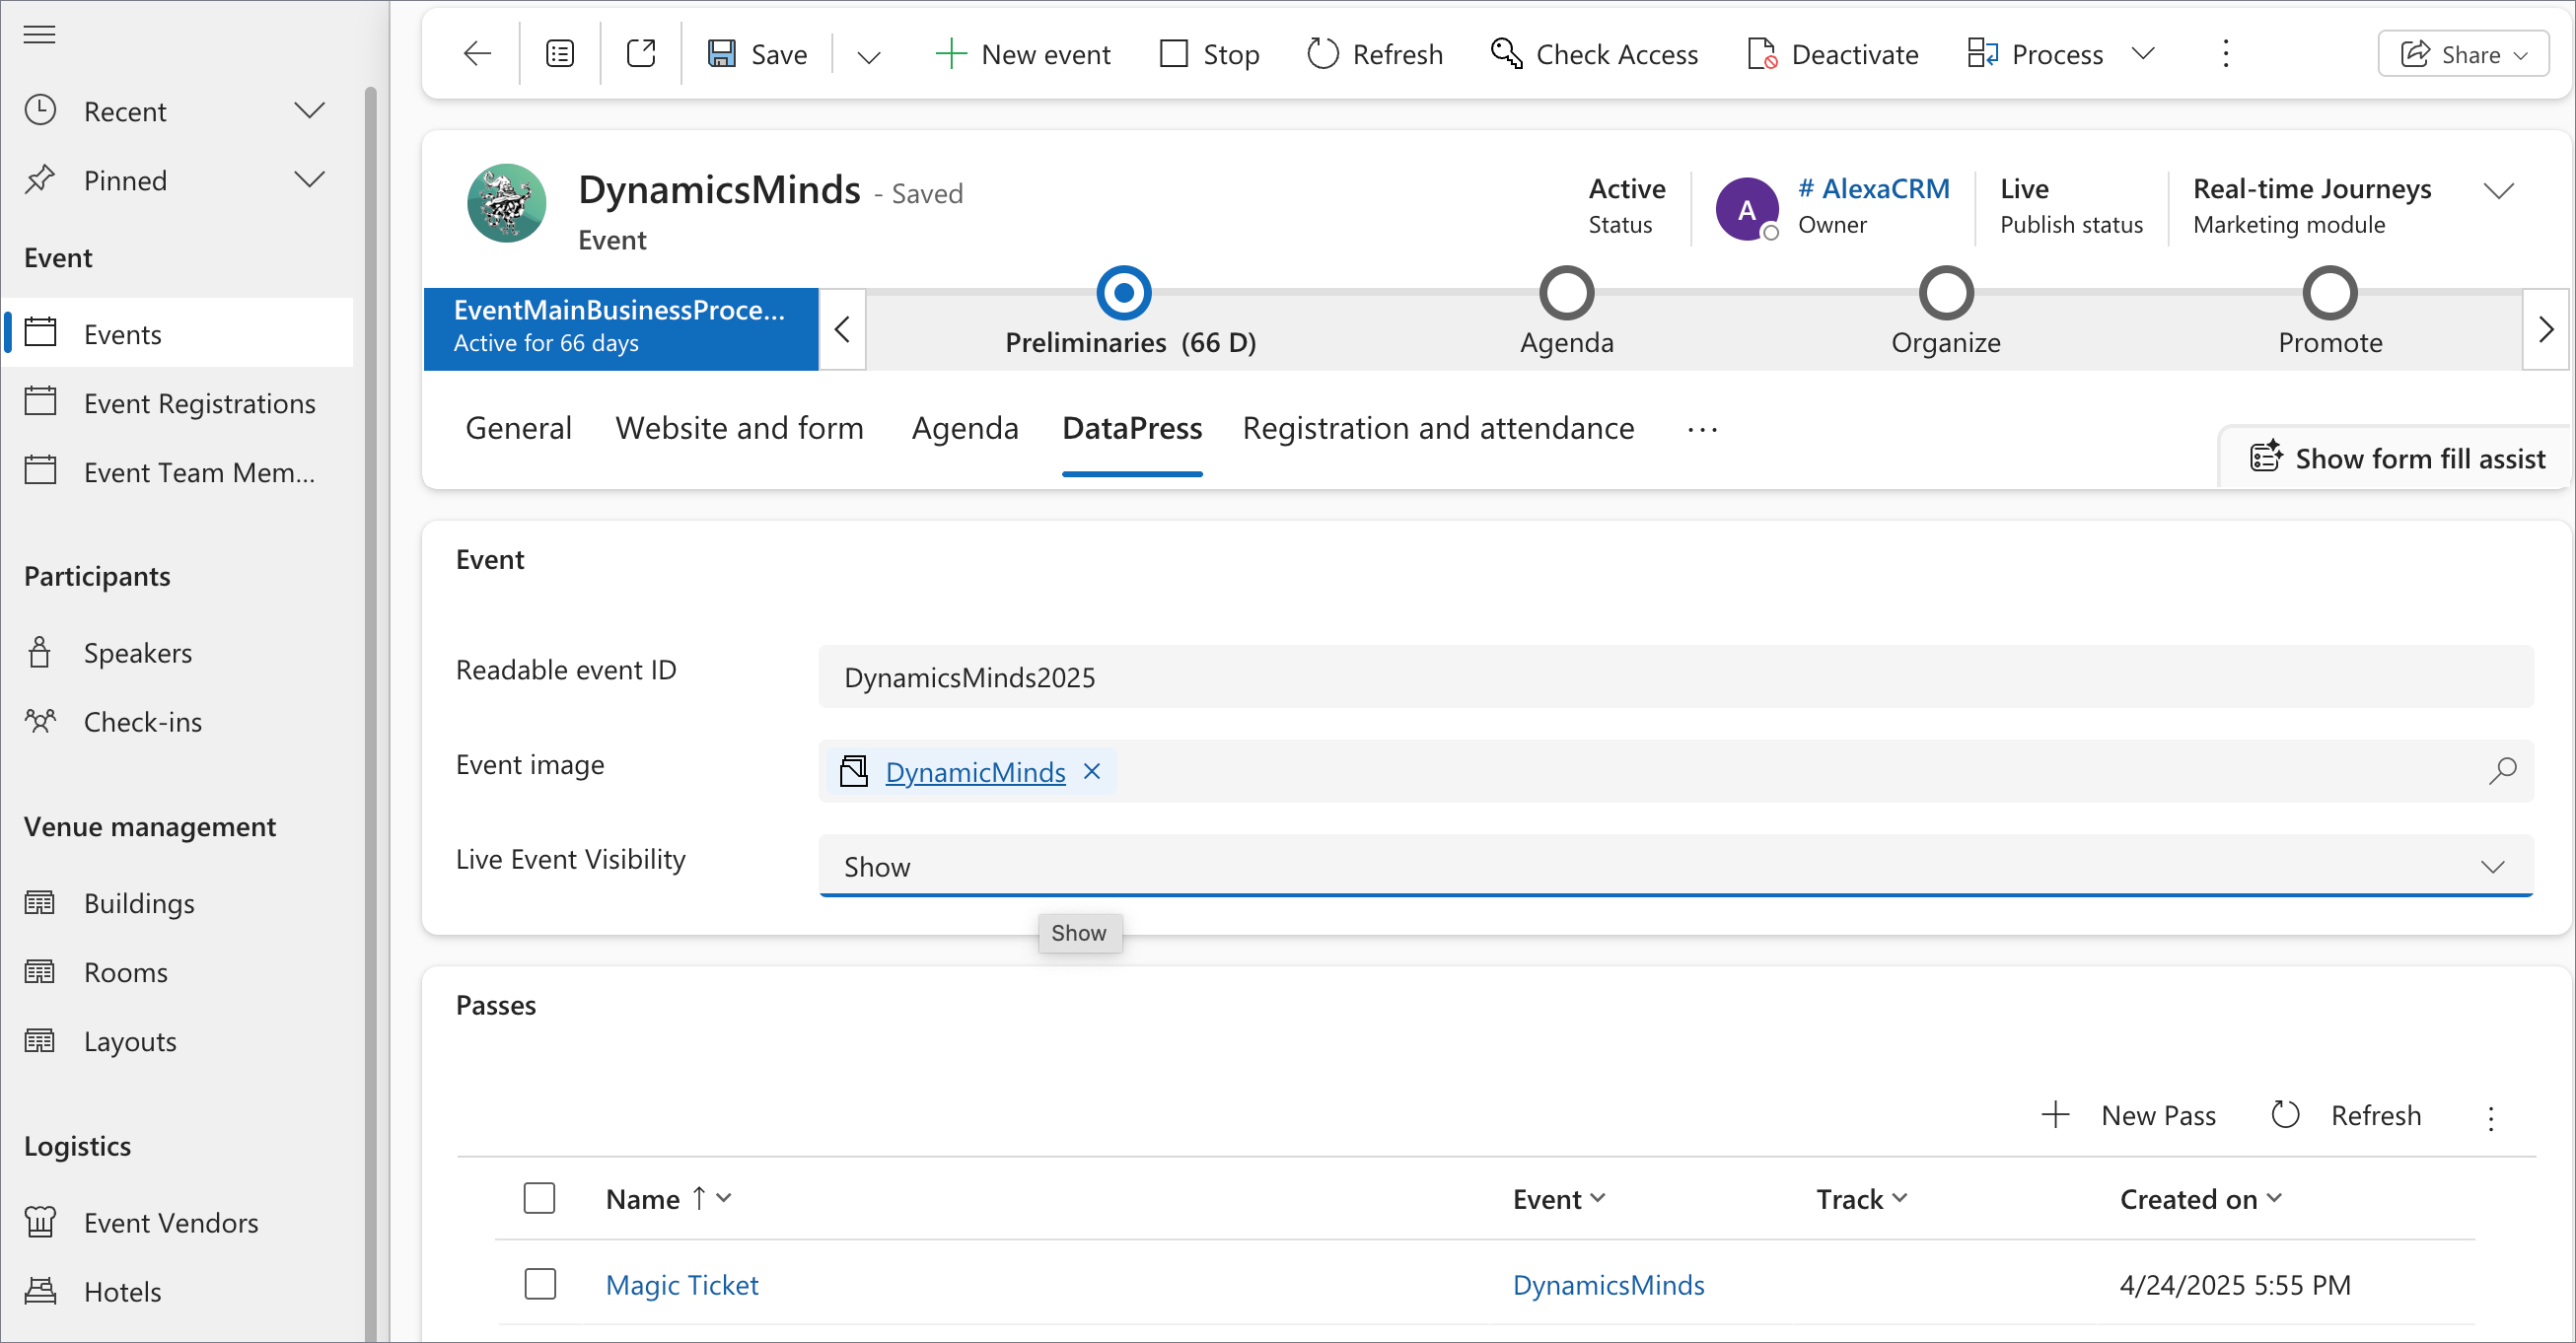Open the Magic Ticket pass
The image size is (2576, 1343).
[x=682, y=1284]
